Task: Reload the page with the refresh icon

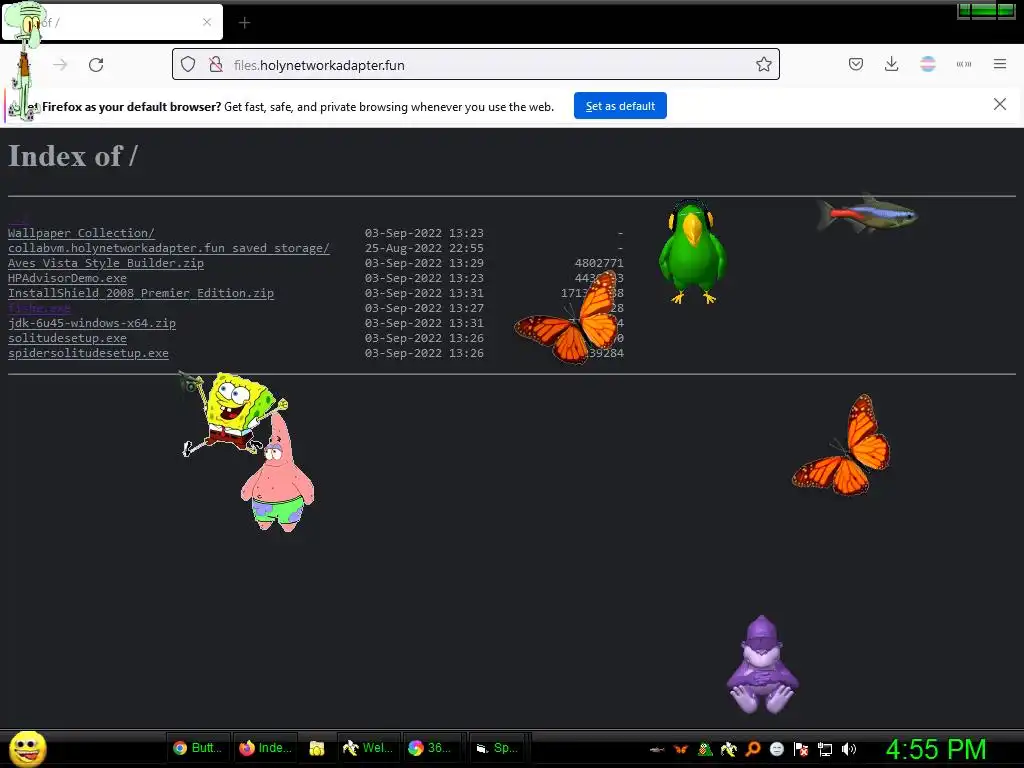Action: point(96,65)
